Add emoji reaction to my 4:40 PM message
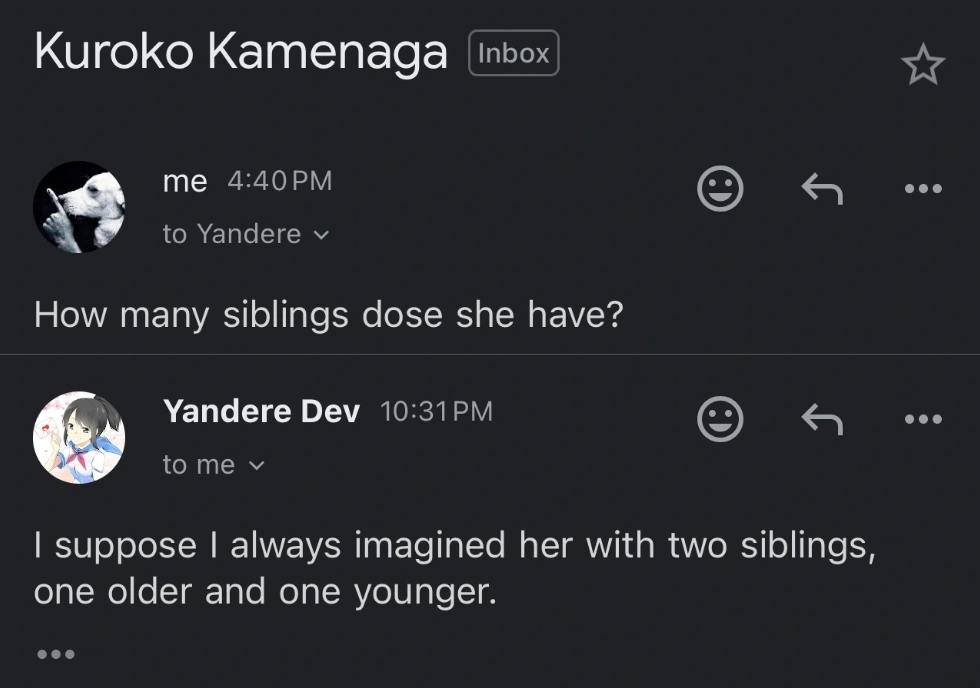Viewport: 980px width, 688px height. (720, 188)
